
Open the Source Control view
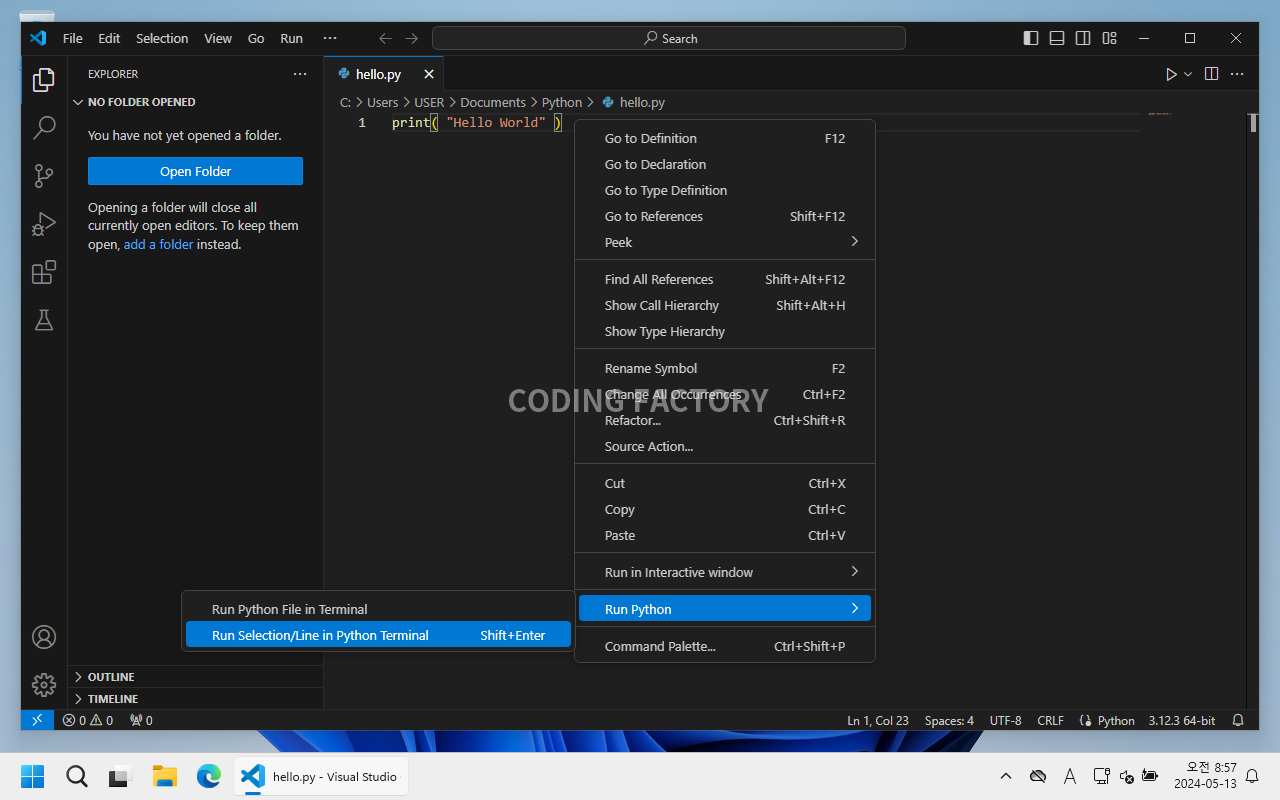pos(44,176)
